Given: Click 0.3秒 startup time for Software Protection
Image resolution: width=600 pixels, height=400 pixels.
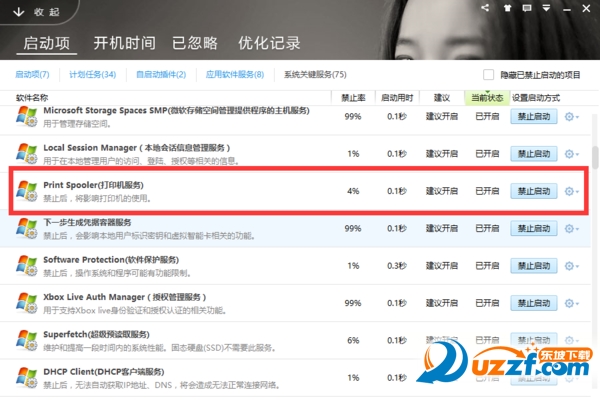Looking at the screenshot, I should 397,266.
